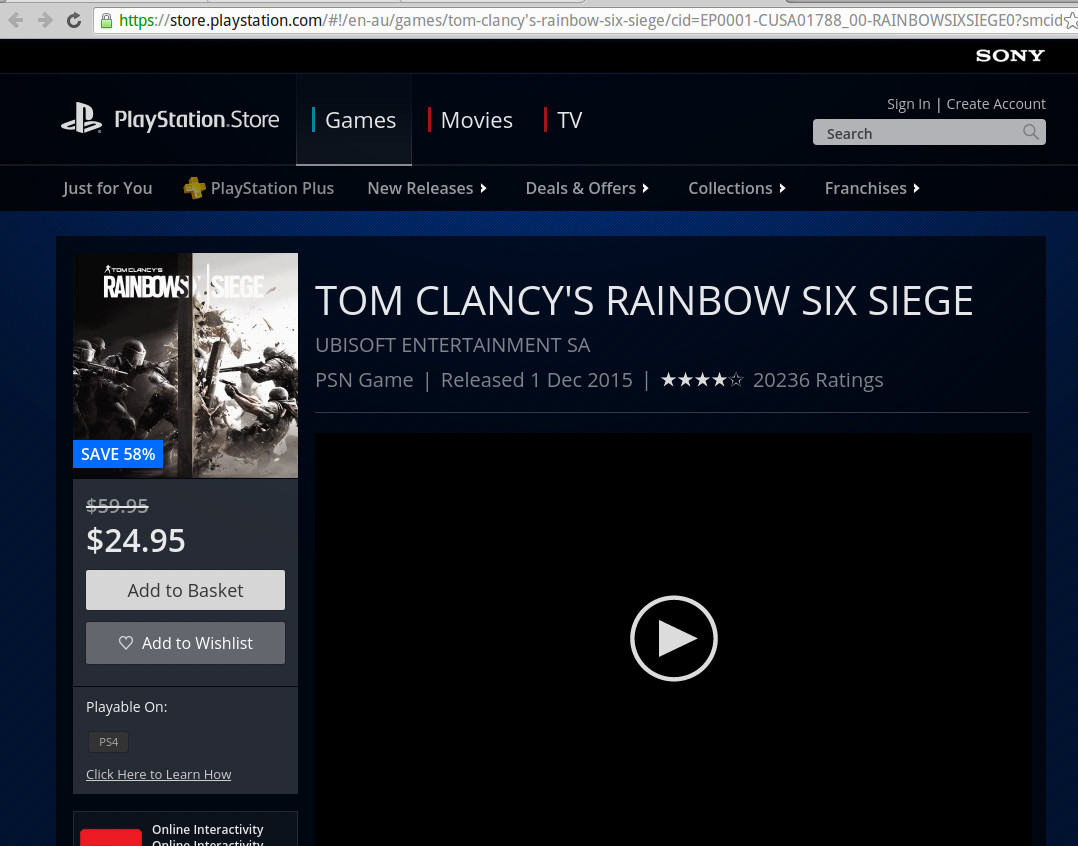Viewport: 1078px width, 846px height.
Task: Click the game title heading
Action: (644, 301)
